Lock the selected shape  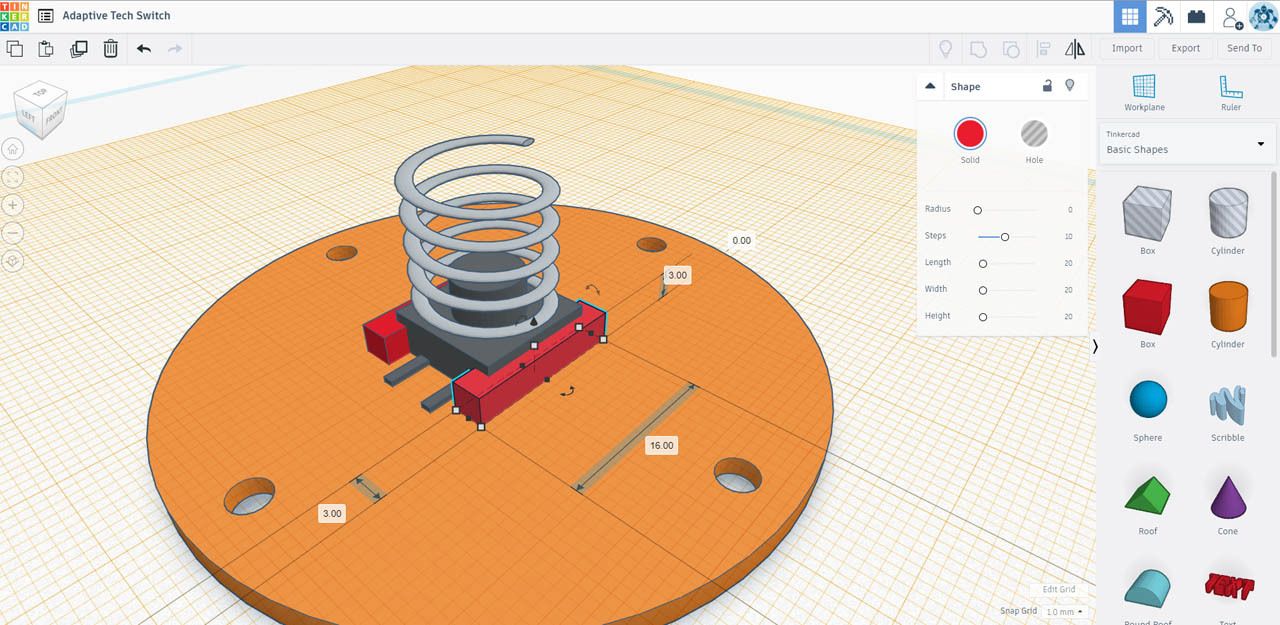pos(1047,86)
